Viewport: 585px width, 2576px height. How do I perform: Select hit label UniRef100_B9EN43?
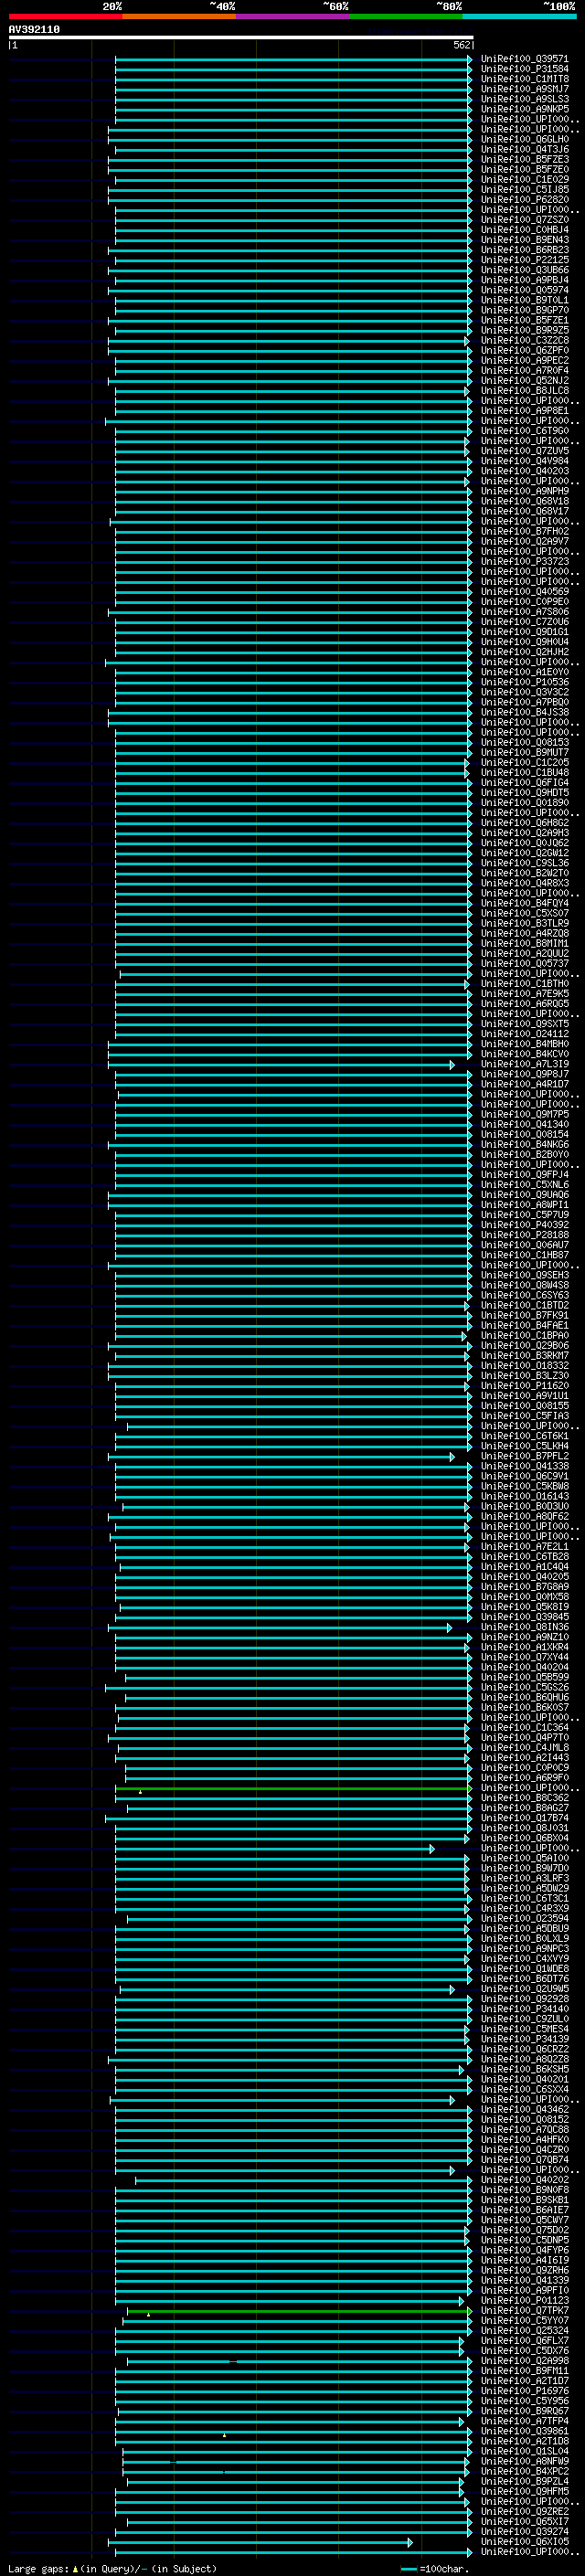pyautogui.click(x=524, y=240)
